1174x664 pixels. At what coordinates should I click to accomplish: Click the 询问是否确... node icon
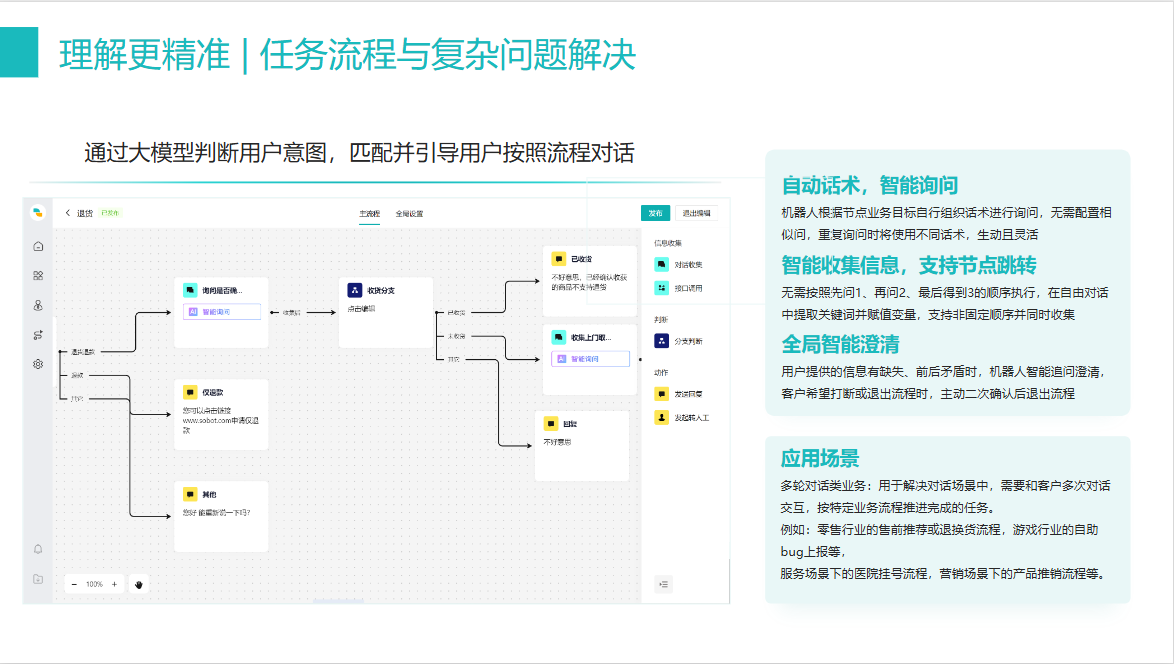190,290
